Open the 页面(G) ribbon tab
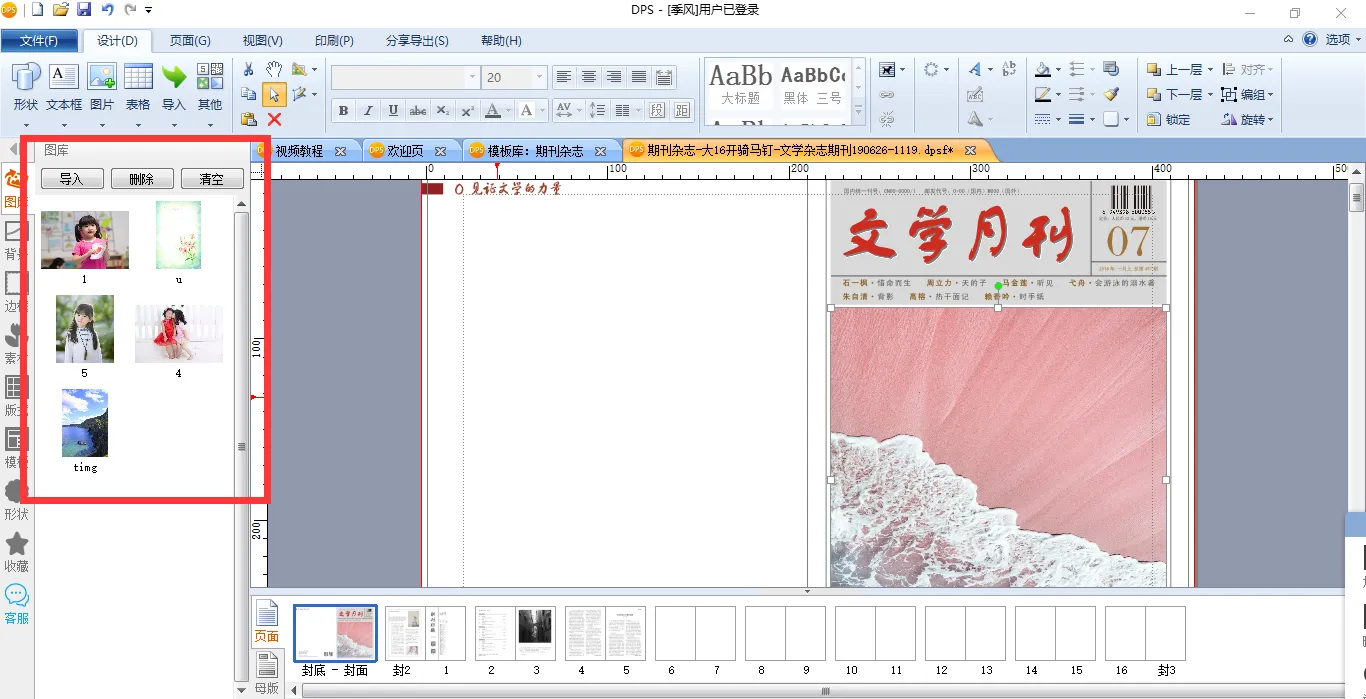This screenshot has height=699, width=1366. click(190, 41)
